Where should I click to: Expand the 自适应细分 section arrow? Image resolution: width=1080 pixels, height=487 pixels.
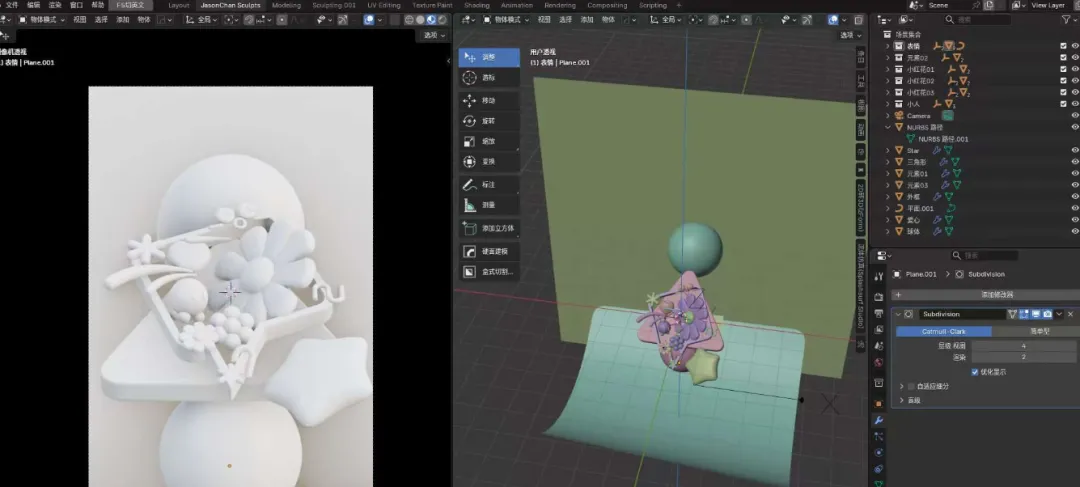click(902, 386)
